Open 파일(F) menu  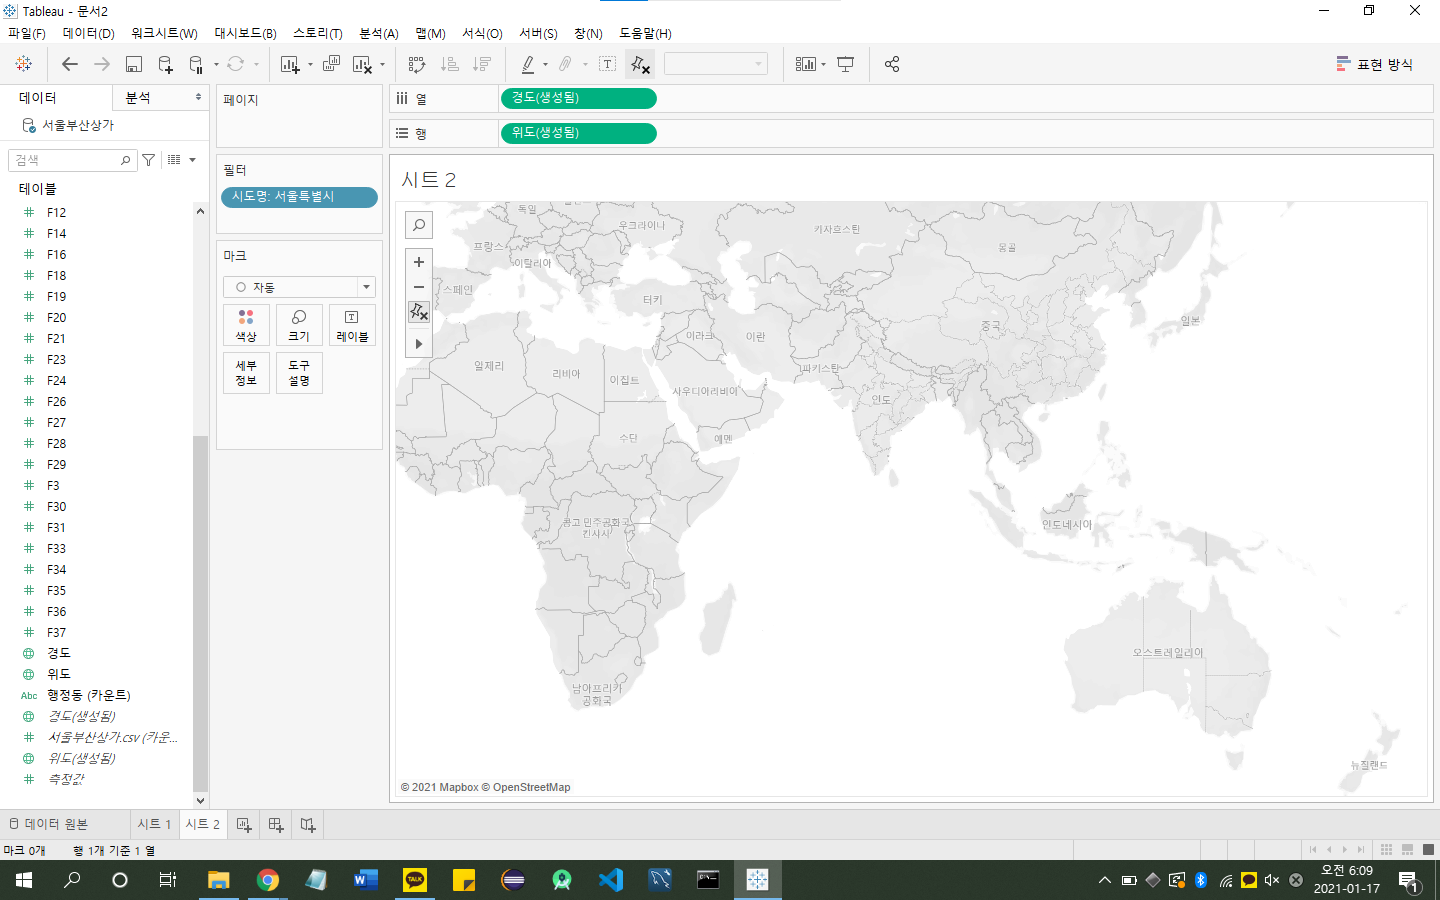point(27,33)
